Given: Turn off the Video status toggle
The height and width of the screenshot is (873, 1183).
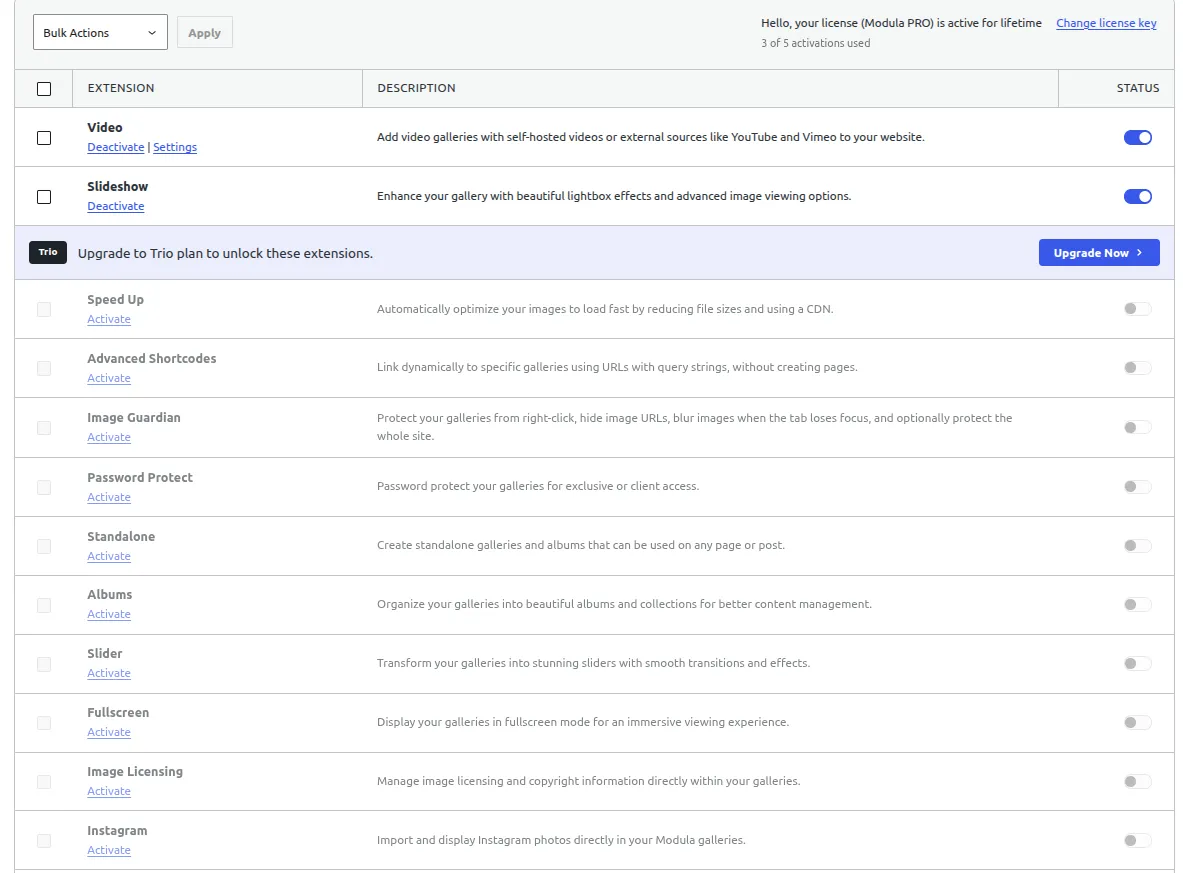Looking at the screenshot, I should [1138, 137].
